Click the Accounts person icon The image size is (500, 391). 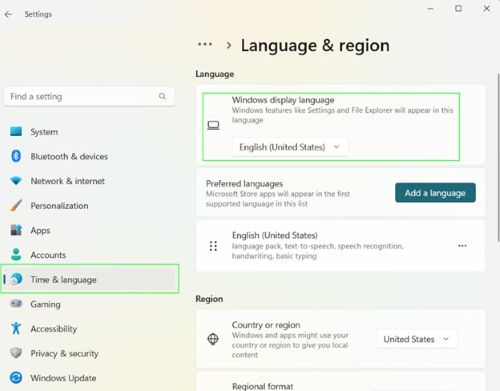16,254
